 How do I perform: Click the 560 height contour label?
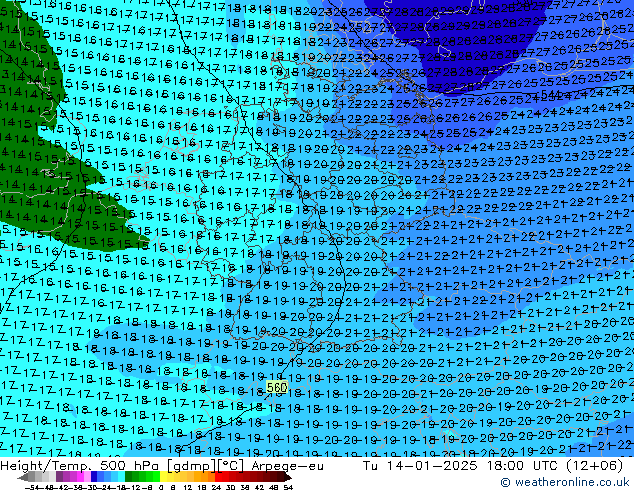277,388
